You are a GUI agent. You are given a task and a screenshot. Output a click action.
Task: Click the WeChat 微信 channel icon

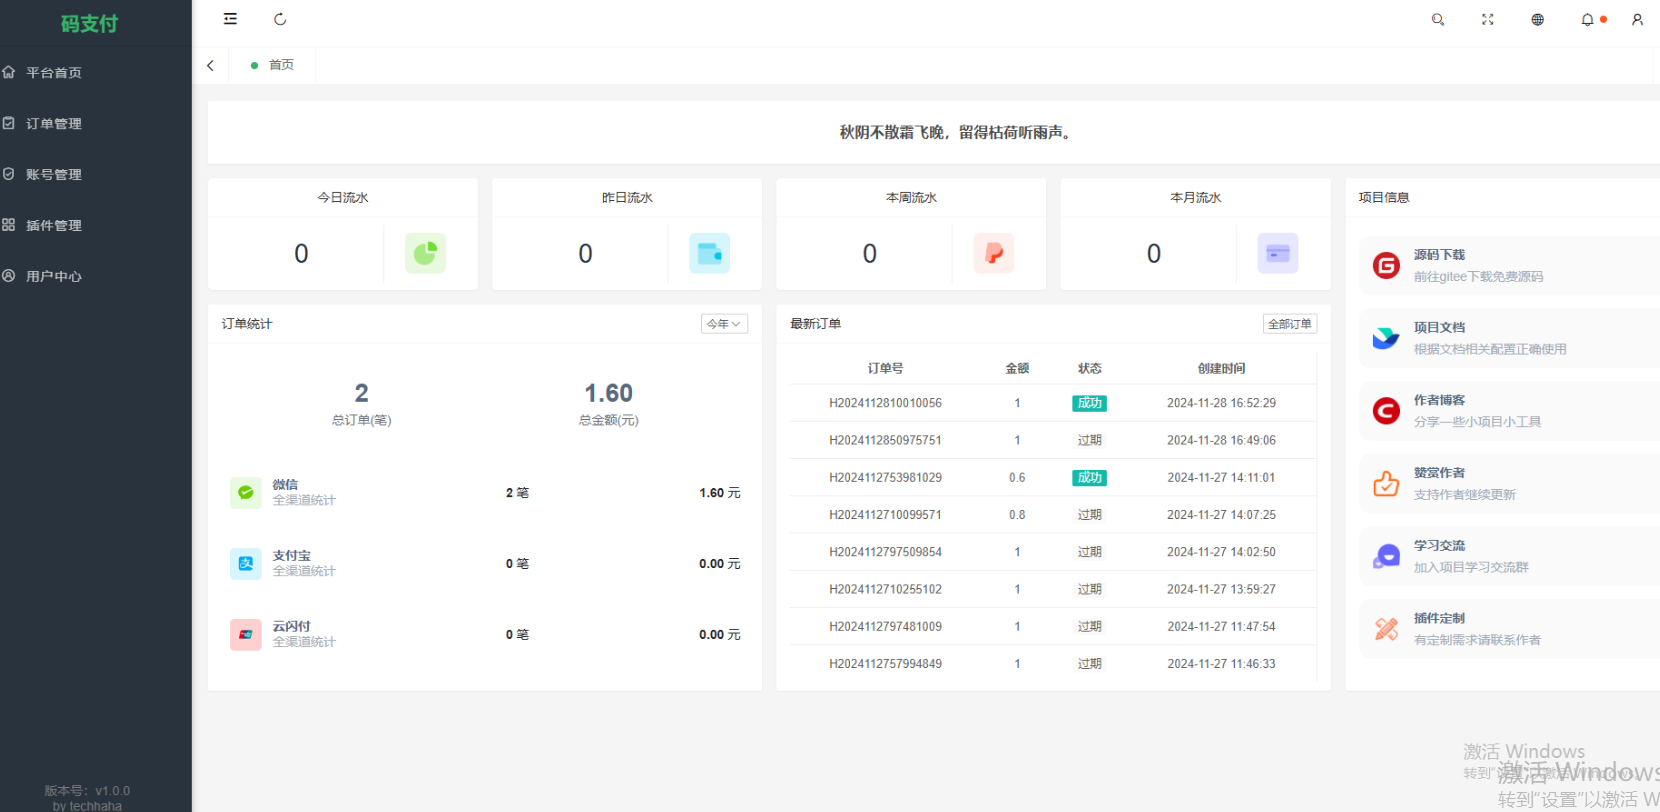click(x=246, y=493)
